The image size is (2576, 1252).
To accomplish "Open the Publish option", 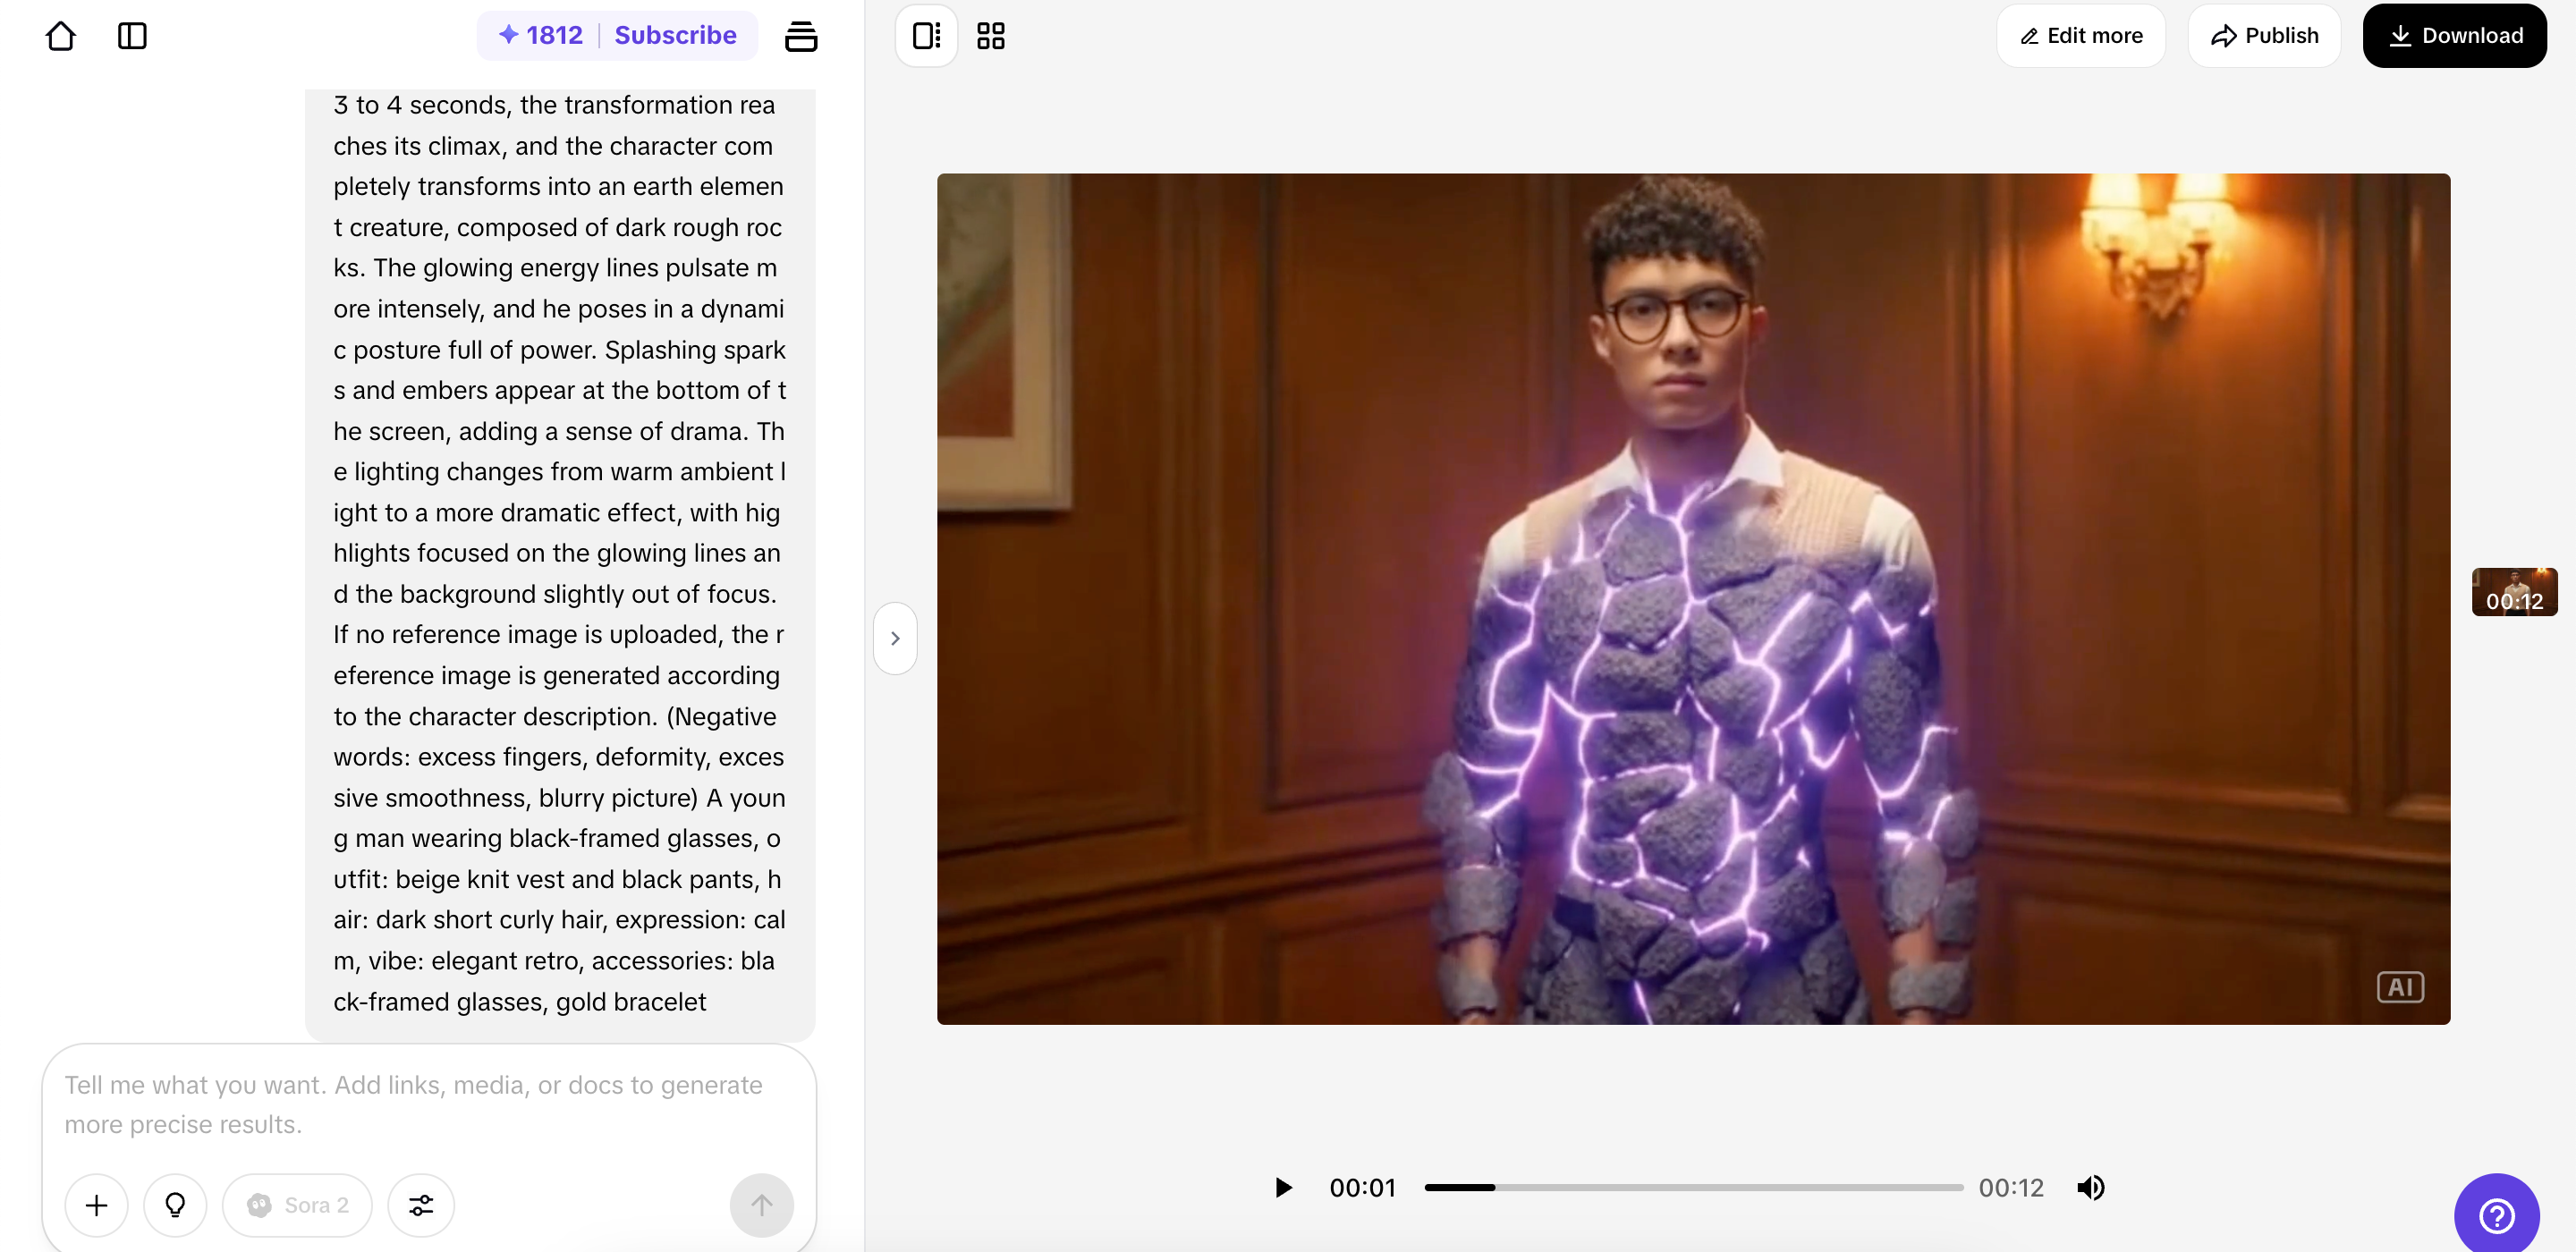I will click(2264, 36).
